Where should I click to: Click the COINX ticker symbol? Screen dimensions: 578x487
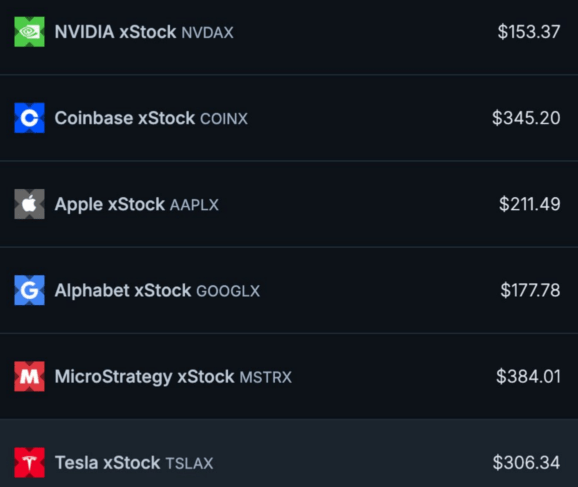click(224, 119)
